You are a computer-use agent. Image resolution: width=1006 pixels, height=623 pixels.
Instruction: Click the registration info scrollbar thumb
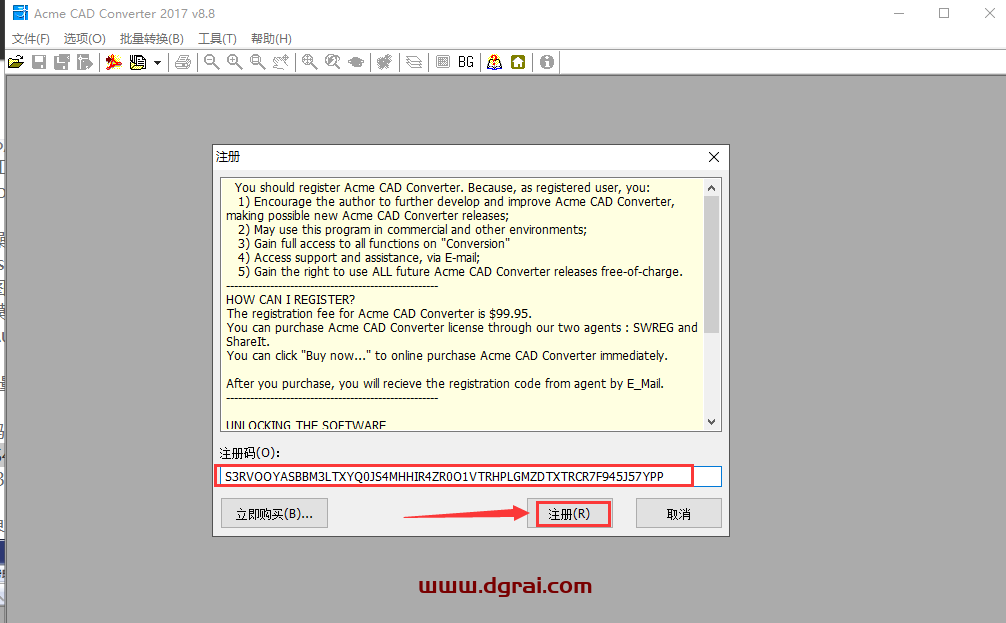tap(712, 264)
